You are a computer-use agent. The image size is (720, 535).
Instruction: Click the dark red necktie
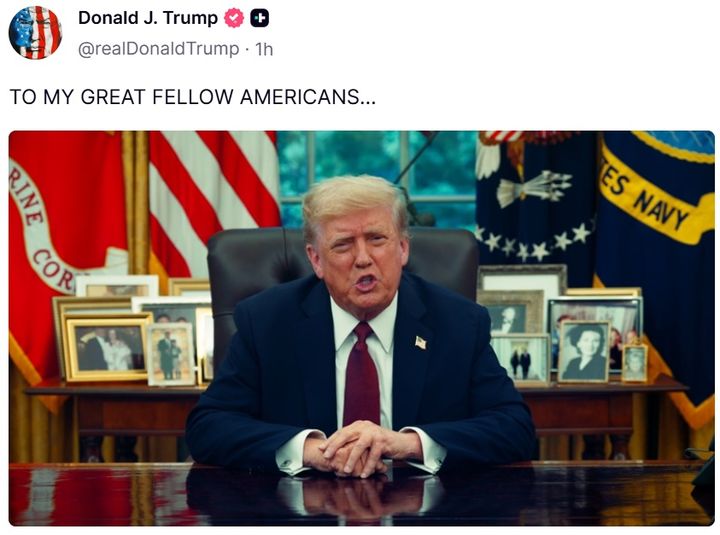(362, 374)
